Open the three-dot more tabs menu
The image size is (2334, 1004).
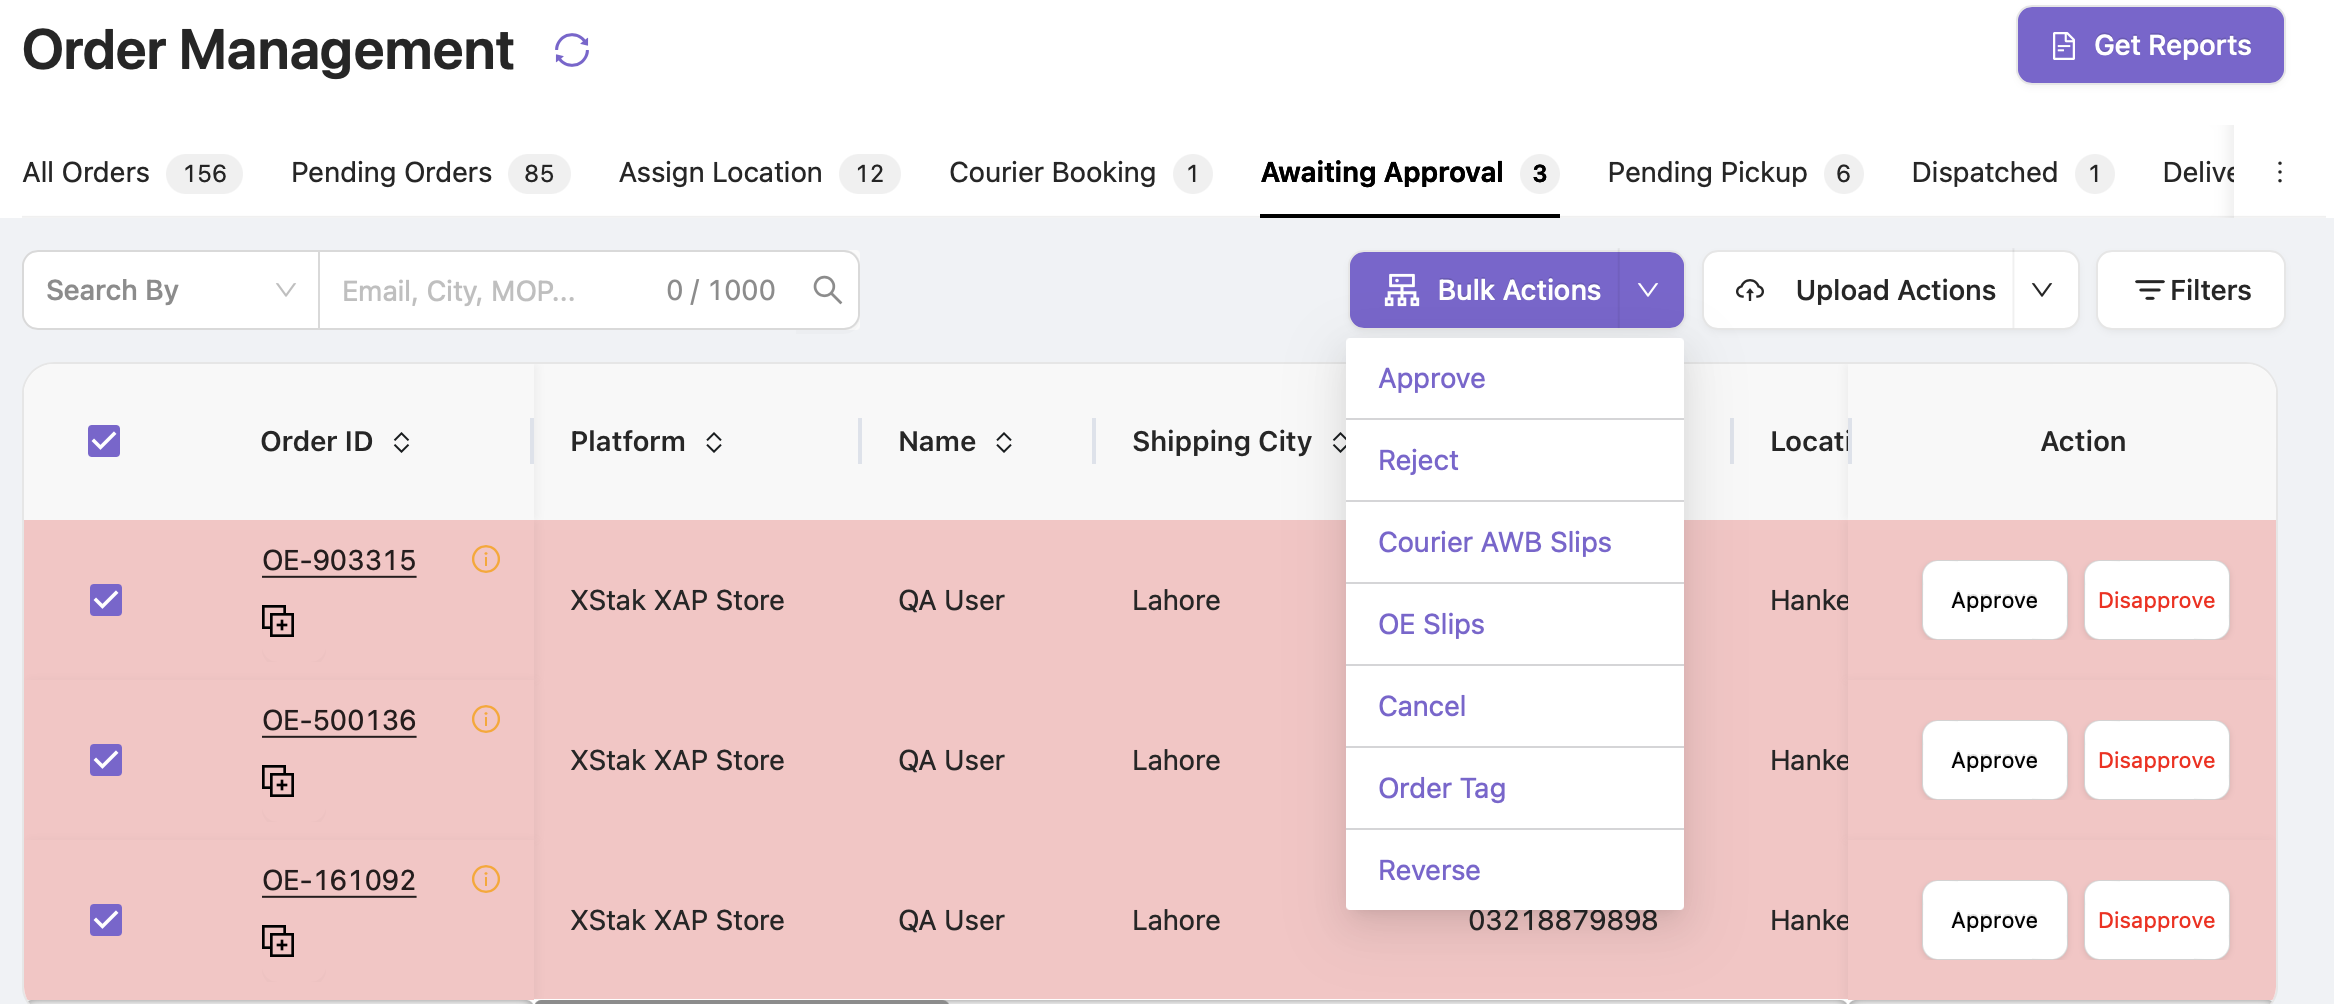2280,172
